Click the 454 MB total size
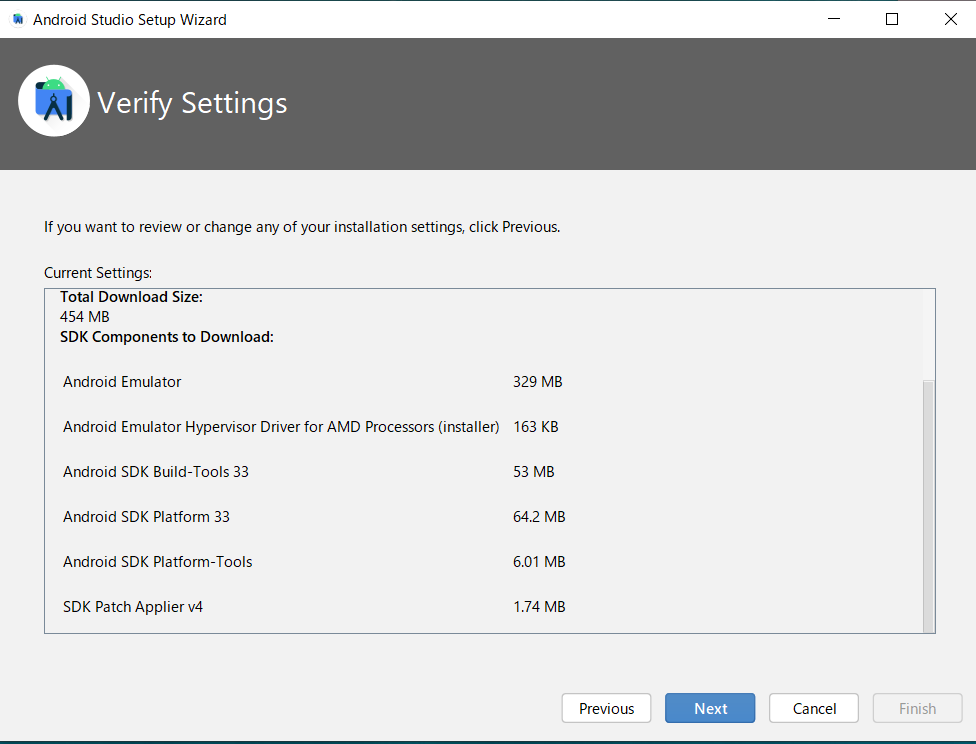The width and height of the screenshot is (976, 744). point(85,317)
